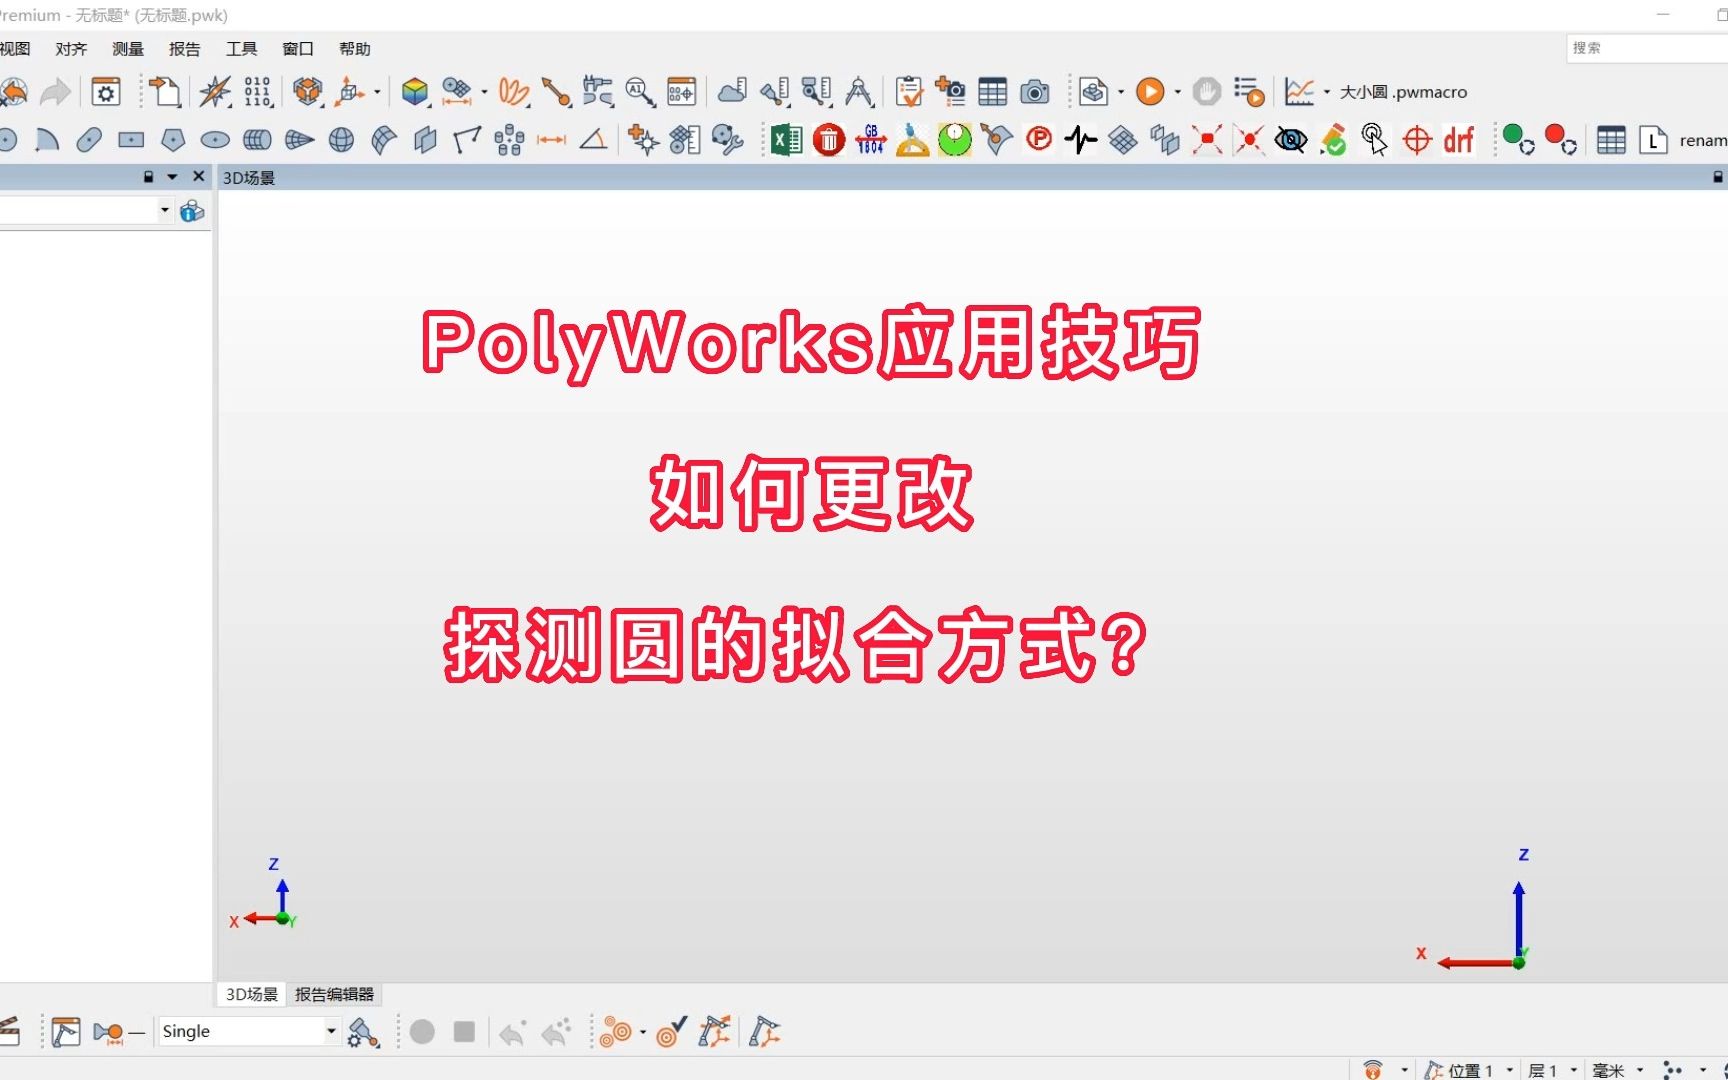Click the slot feature icon
The image size is (1728, 1080).
(89, 140)
